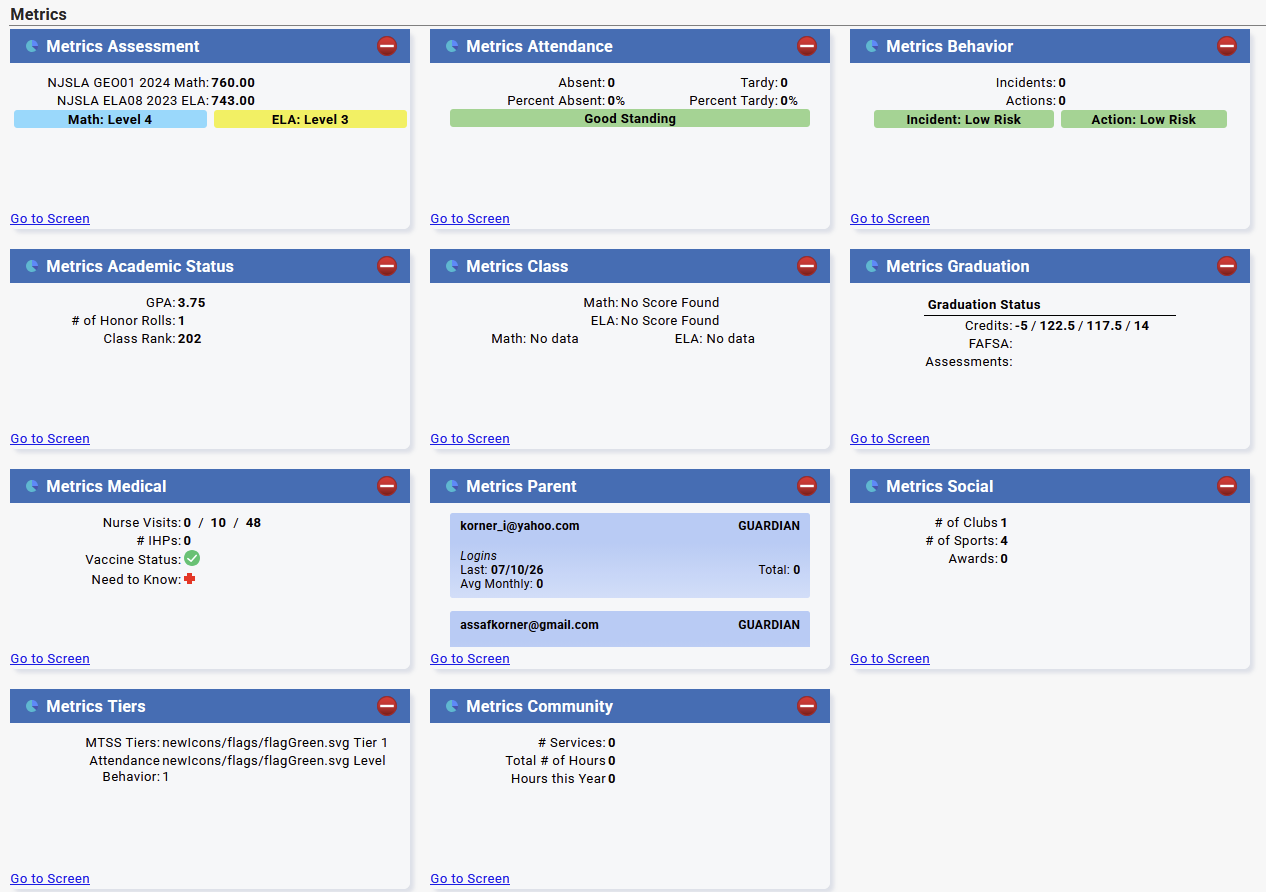Click pie chart icon in Metrics Social header
Viewport: 1266px width, 892px height.
point(872,486)
